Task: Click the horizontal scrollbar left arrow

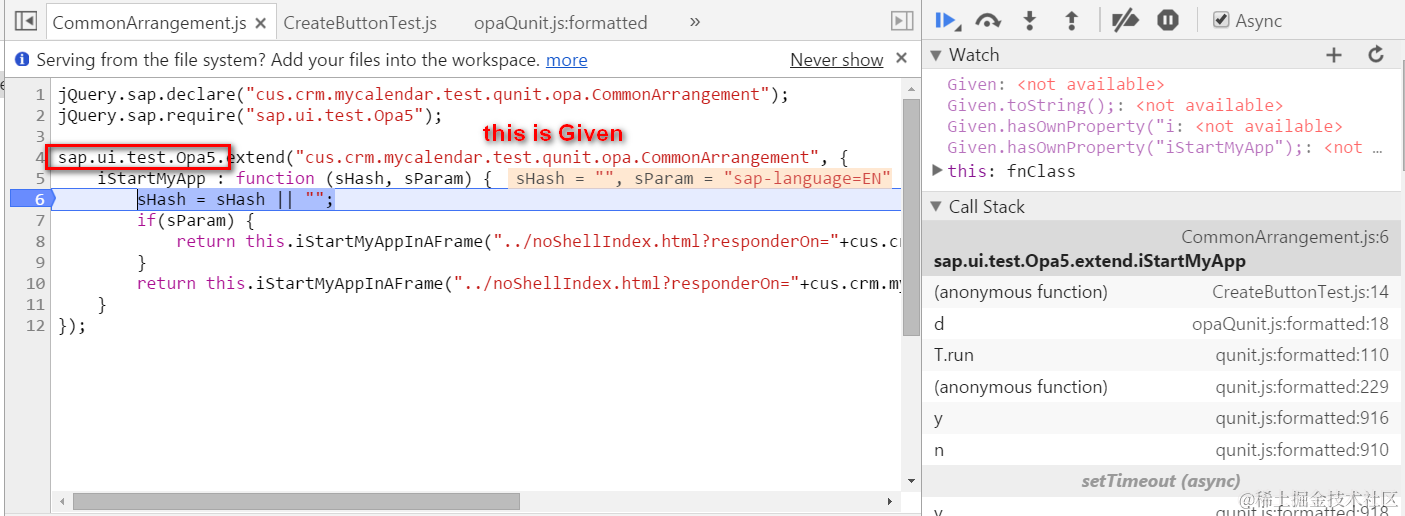Action: pos(61,501)
